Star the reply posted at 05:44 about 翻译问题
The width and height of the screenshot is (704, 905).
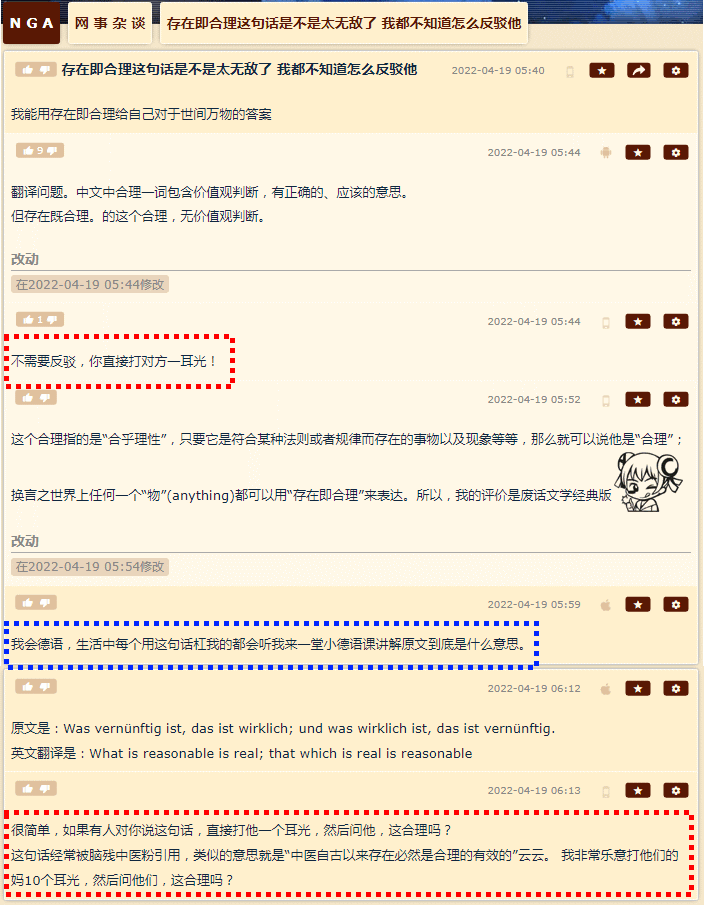[x=638, y=152]
